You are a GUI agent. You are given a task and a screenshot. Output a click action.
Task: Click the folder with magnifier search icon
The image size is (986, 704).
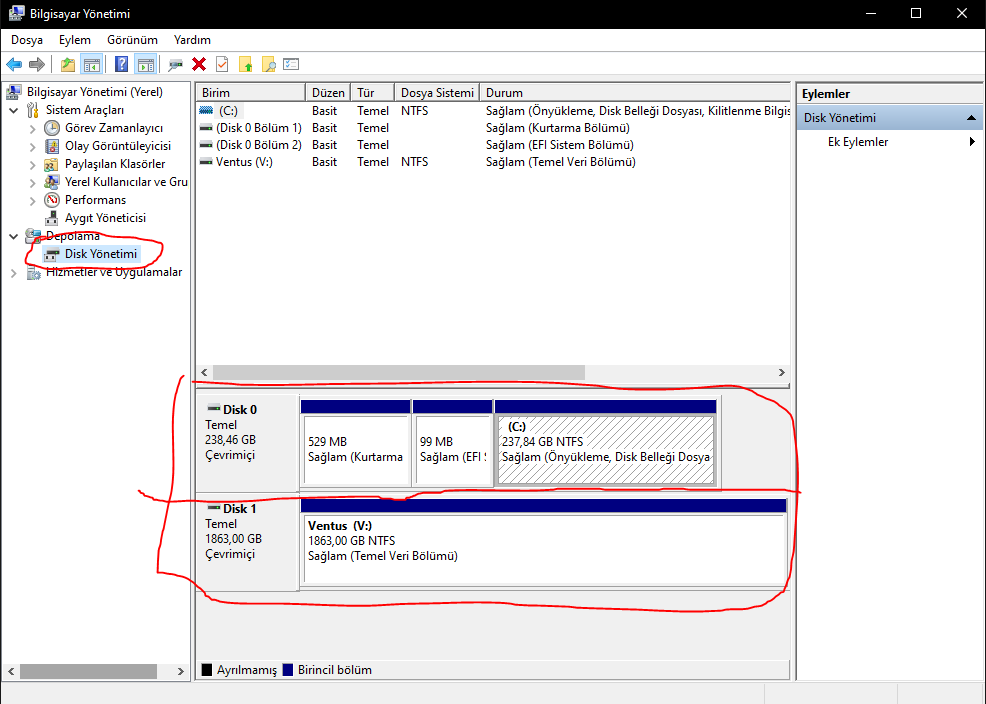pos(269,64)
